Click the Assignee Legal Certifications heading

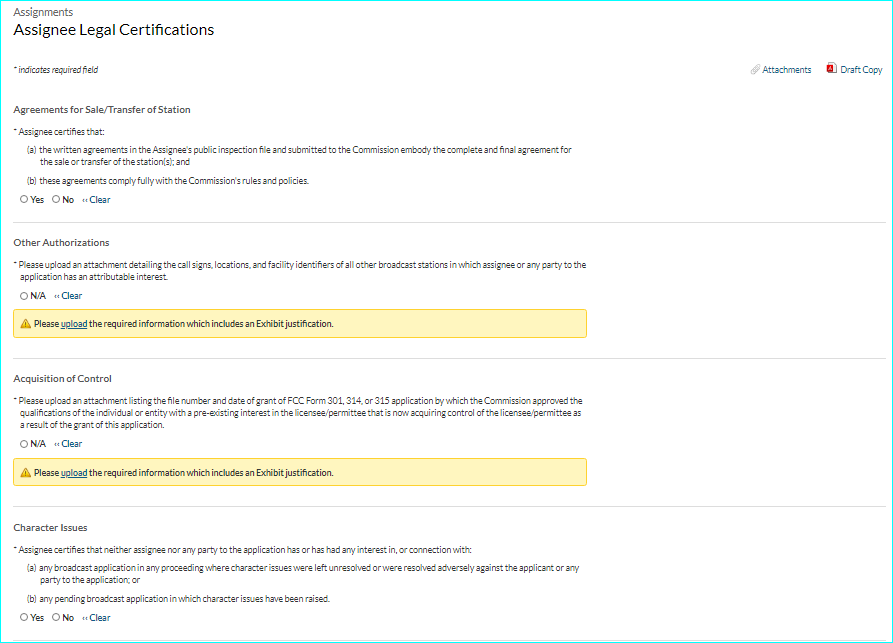(114, 30)
